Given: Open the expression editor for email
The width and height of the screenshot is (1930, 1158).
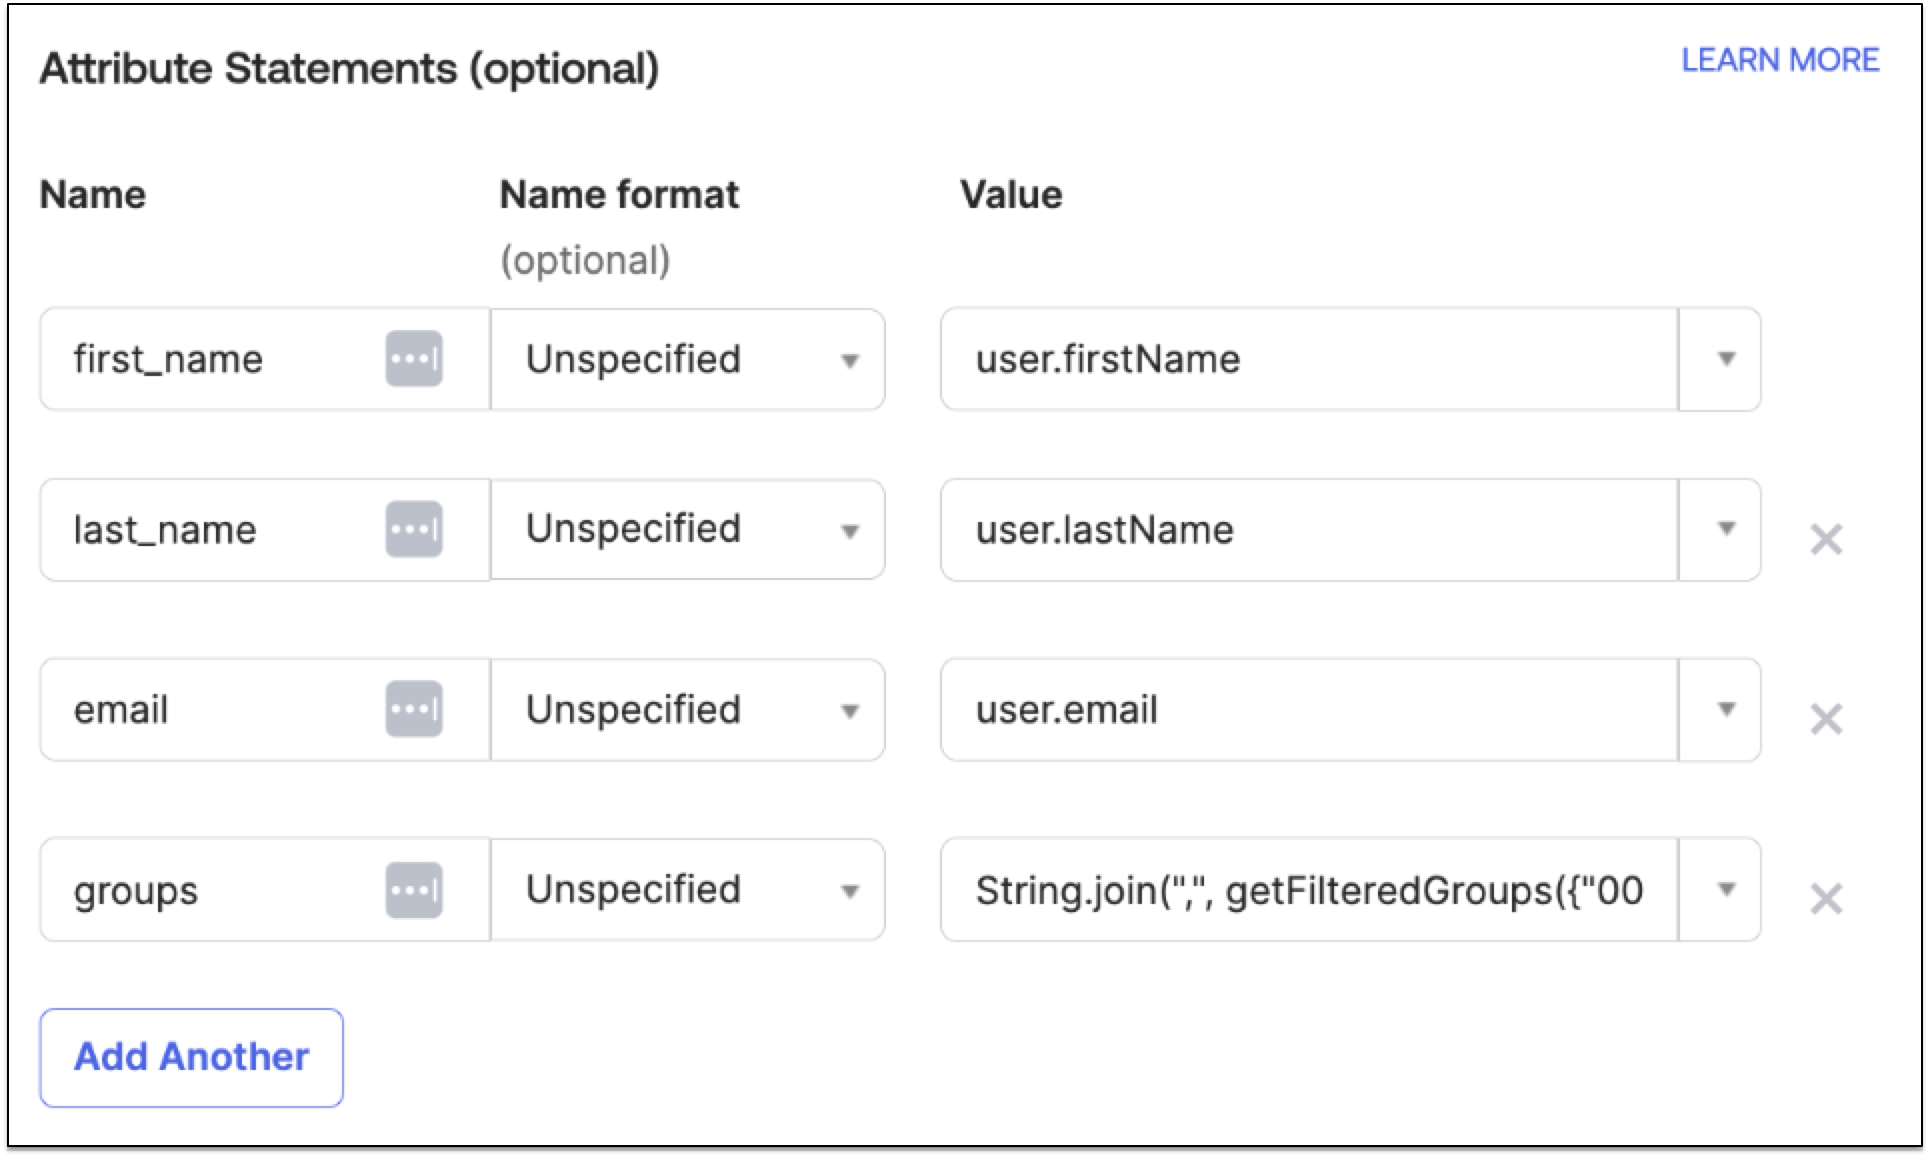Looking at the screenshot, I should pyautogui.click(x=414, y=709).
